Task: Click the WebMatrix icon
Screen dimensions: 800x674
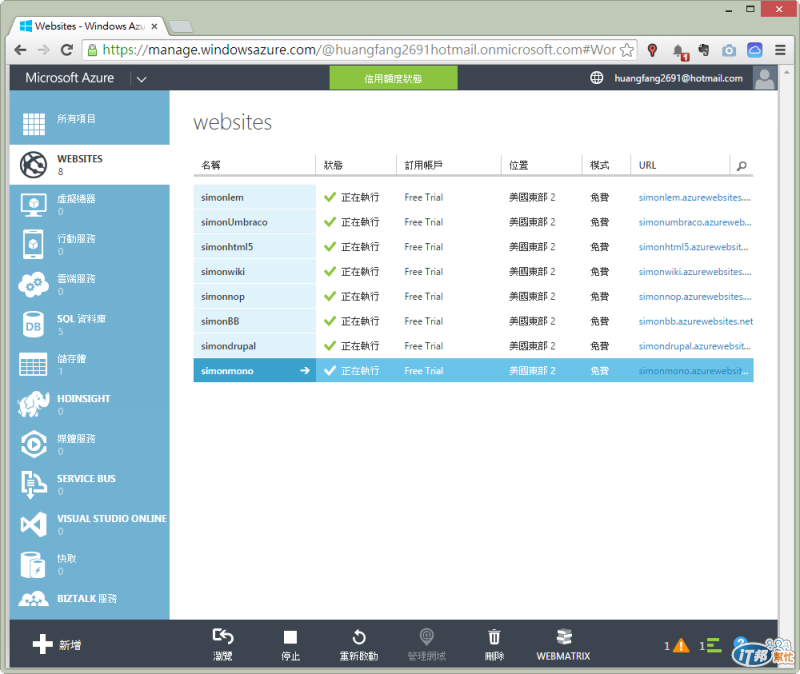Action: tap(564, 637)
